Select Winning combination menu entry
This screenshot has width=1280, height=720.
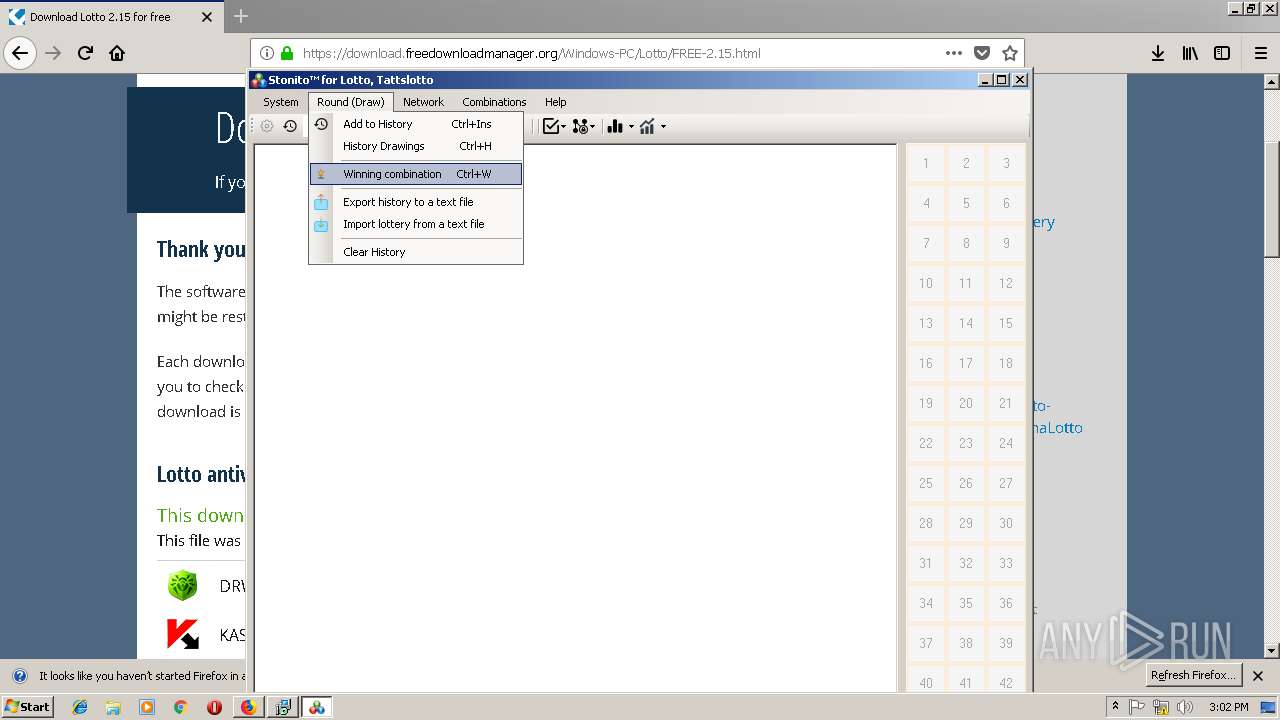point(416,174)
